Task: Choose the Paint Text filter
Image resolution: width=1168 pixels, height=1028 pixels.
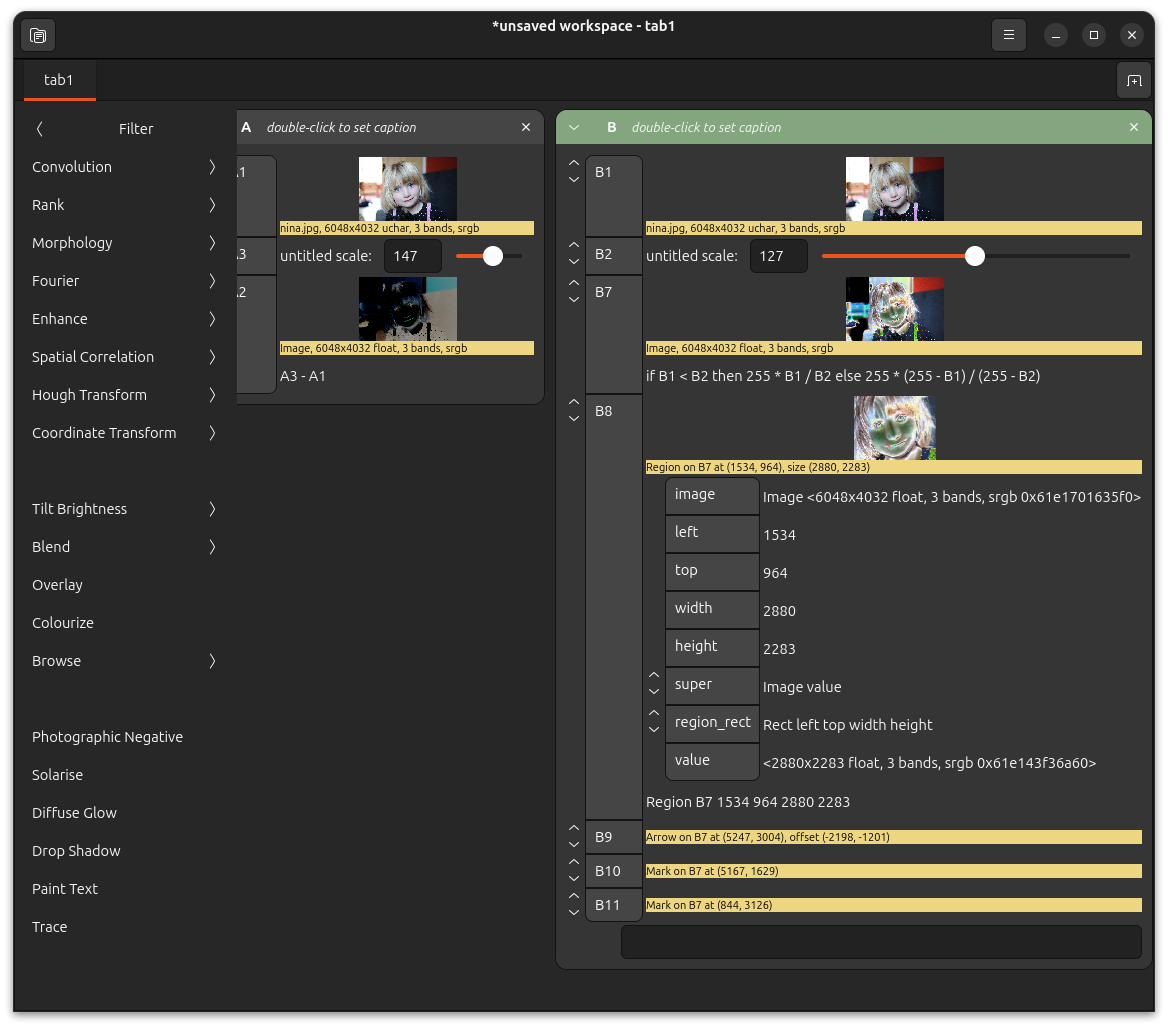Action: point(124,889)
